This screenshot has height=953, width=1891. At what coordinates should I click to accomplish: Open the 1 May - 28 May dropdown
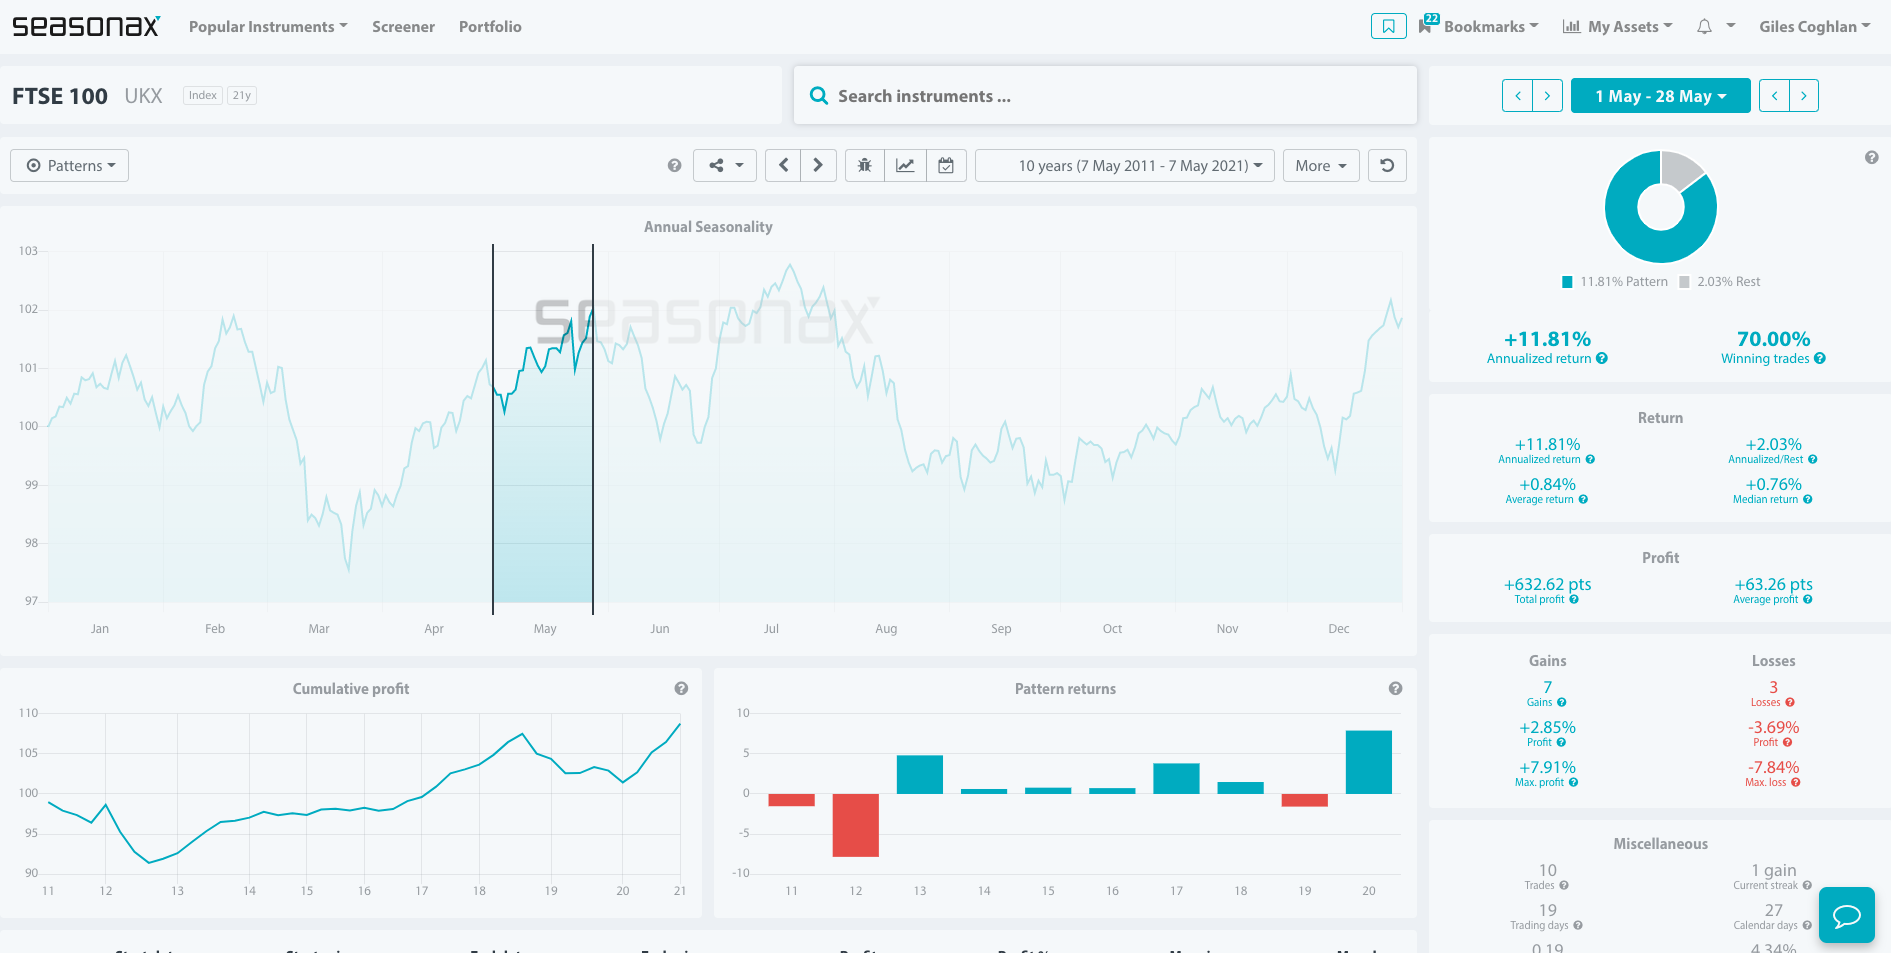[x=1661, y=96]
